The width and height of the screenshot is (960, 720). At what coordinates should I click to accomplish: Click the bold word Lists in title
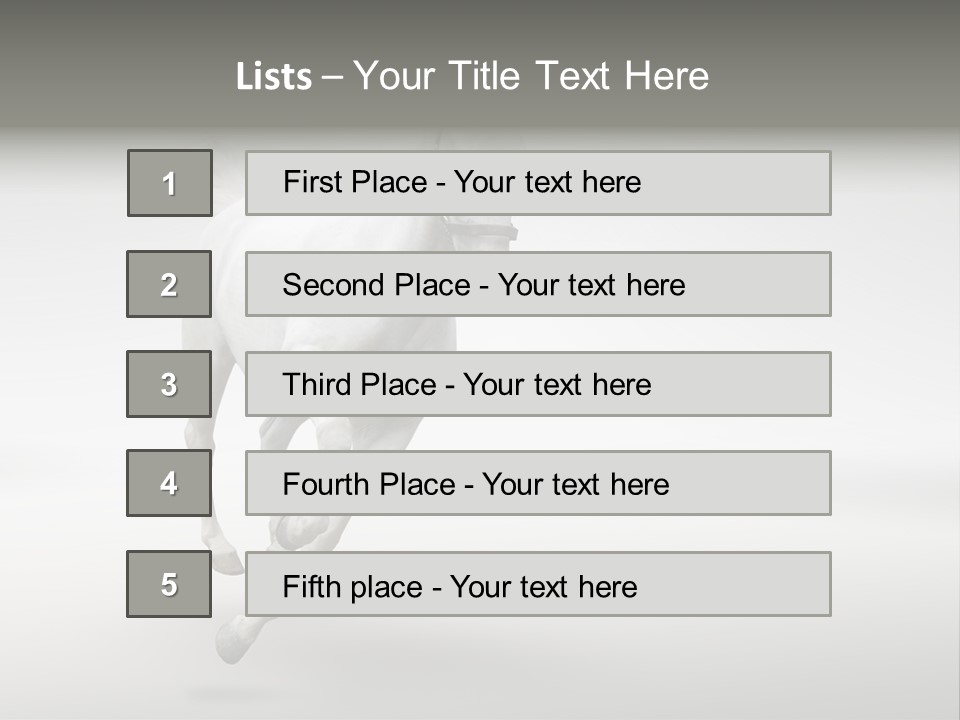pos(274,77)
